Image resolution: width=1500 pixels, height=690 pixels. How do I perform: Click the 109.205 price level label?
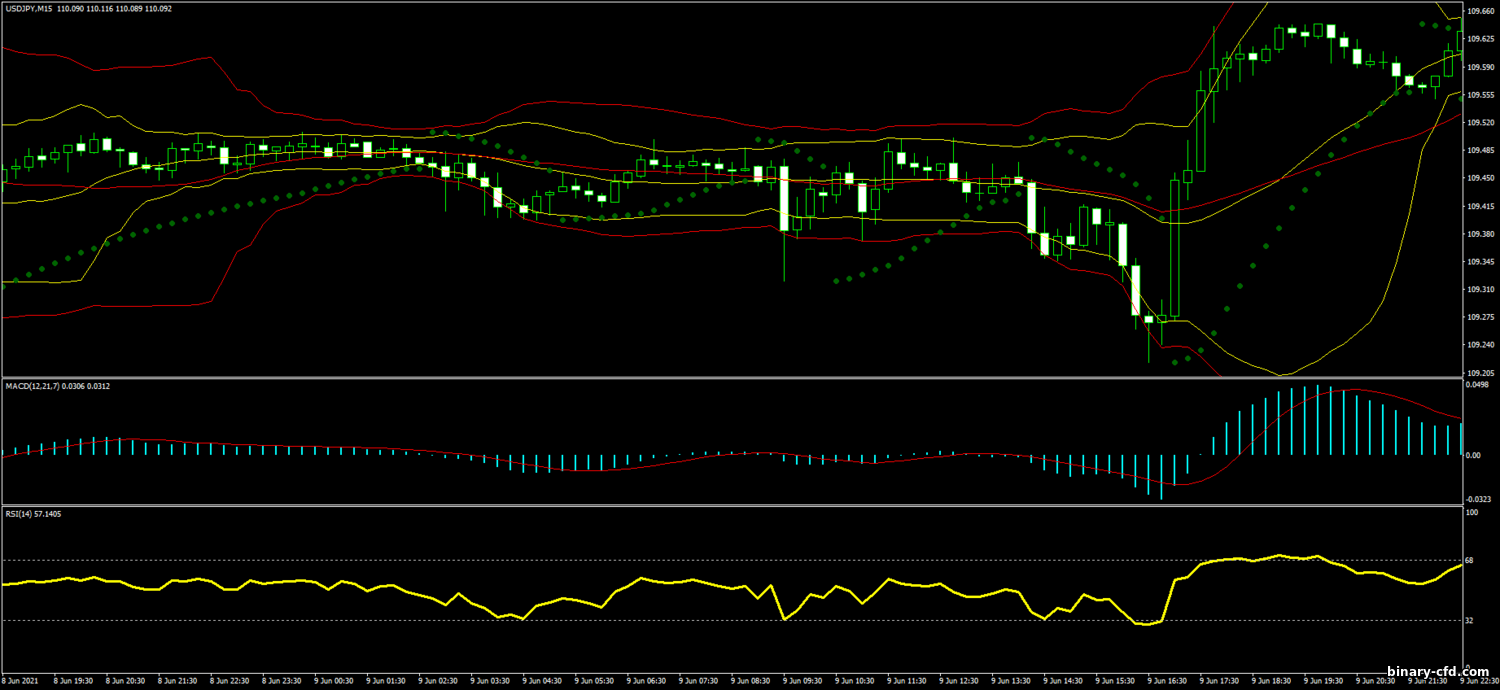[x=1480, y=372]
